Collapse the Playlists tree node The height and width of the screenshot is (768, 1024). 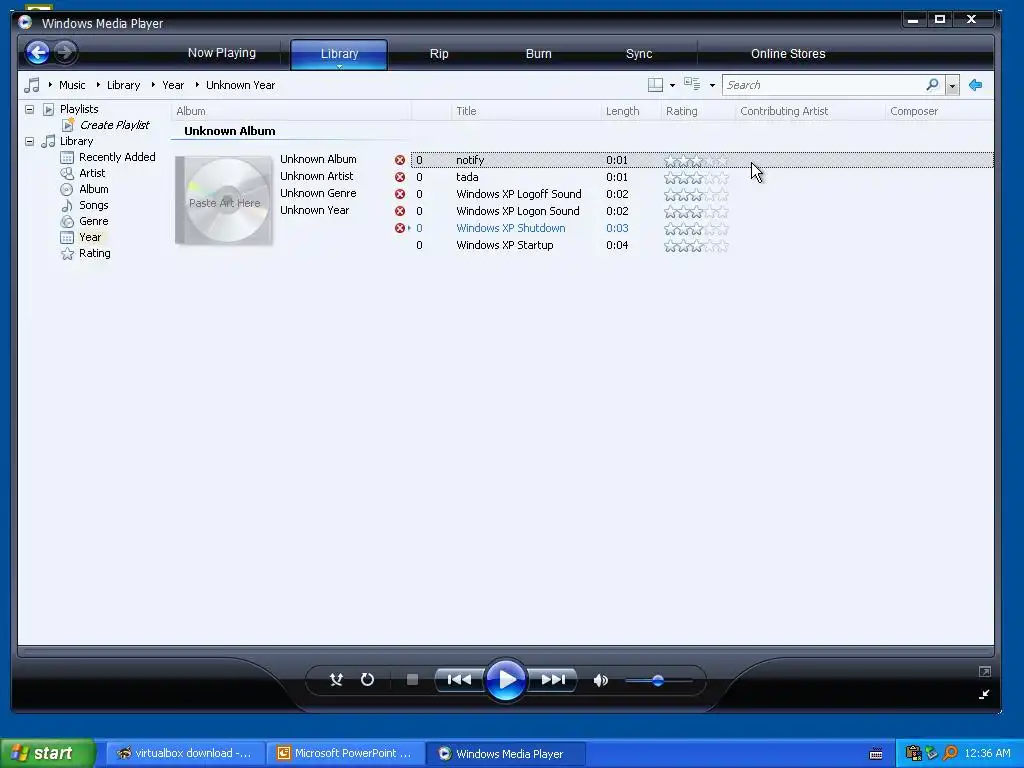[29, 109]
